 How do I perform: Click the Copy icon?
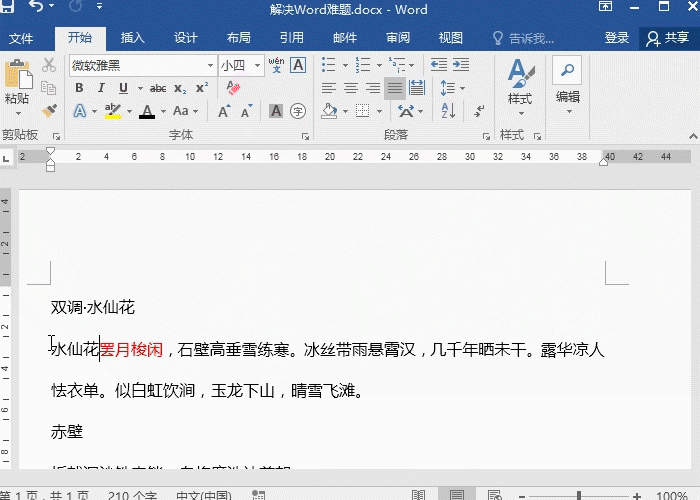coord(48,88)
